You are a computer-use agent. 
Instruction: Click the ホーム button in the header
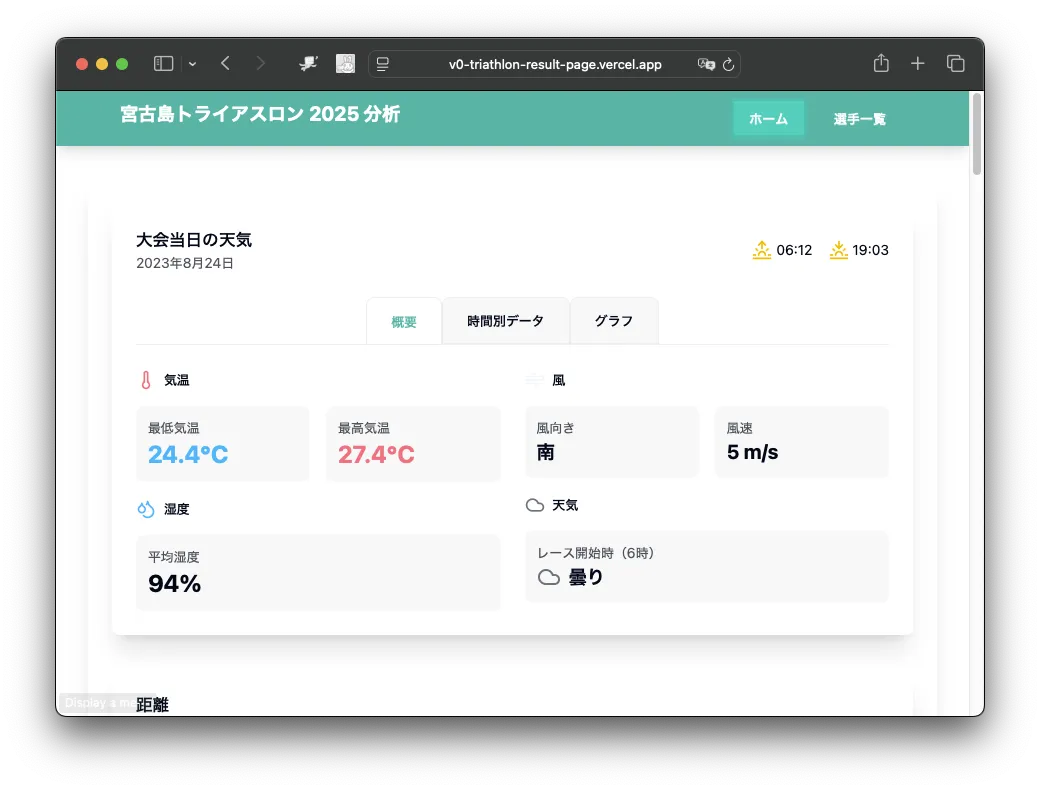pyautogui.click(x=768, y=118)
